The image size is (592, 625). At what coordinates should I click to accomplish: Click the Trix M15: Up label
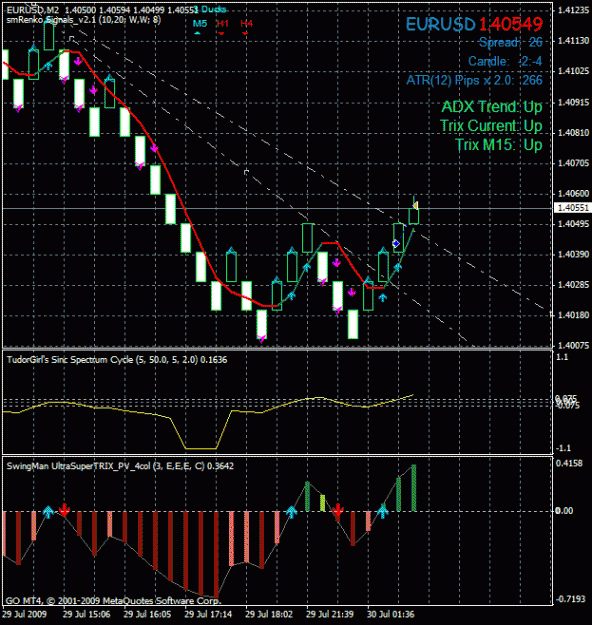[x=499, y=145]
